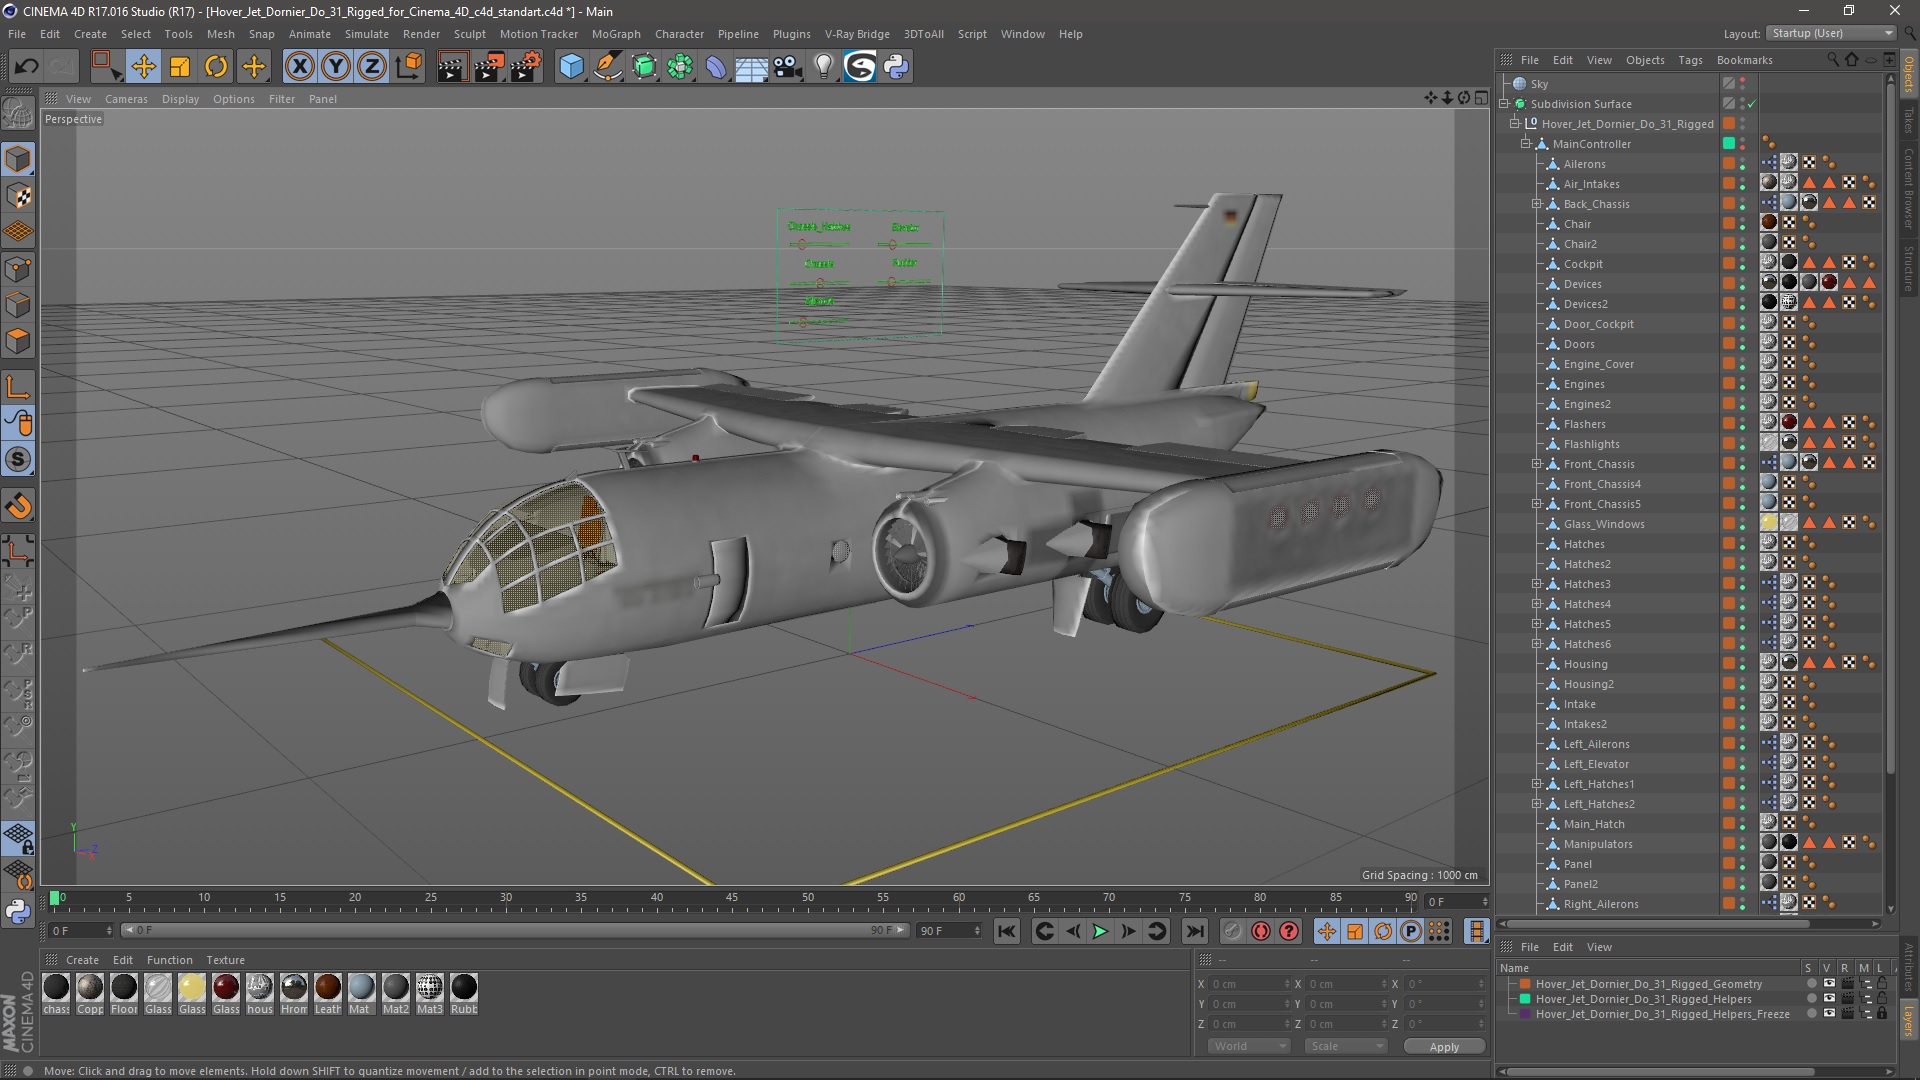Viewport: 1920px width, 1080px height.
Task: Open the MoGraph menu
Action: click(x=616, y=34)
